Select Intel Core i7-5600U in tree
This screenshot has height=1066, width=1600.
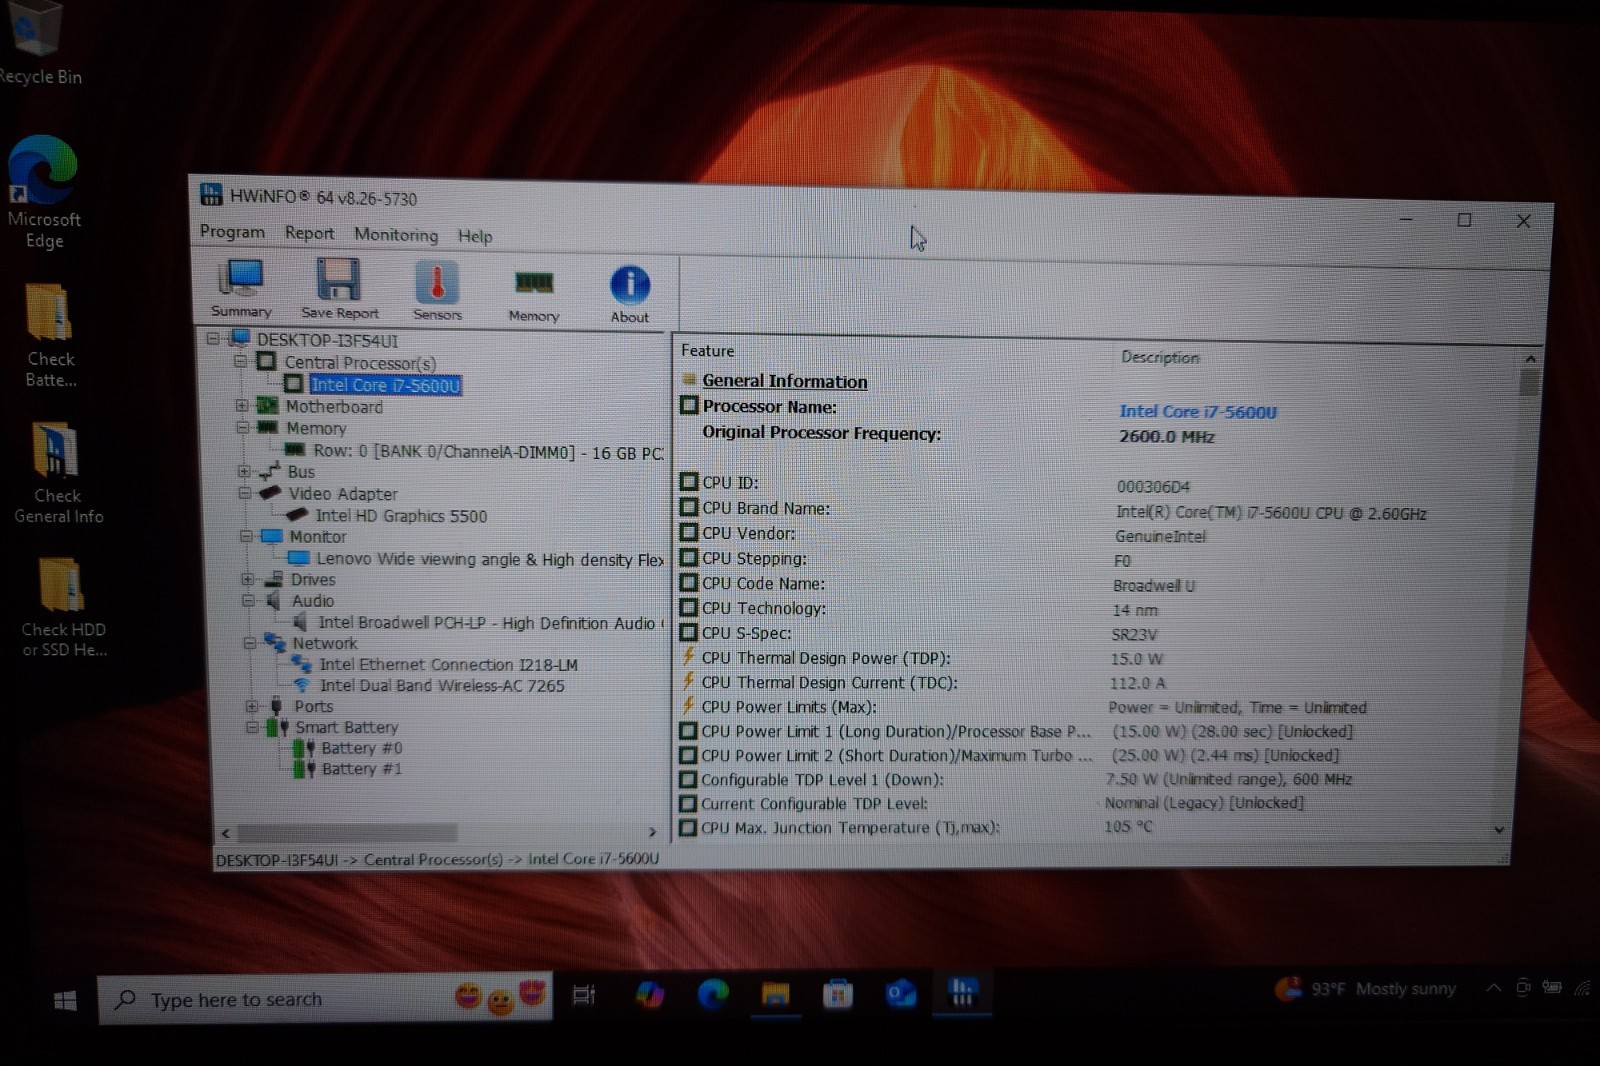385,385
